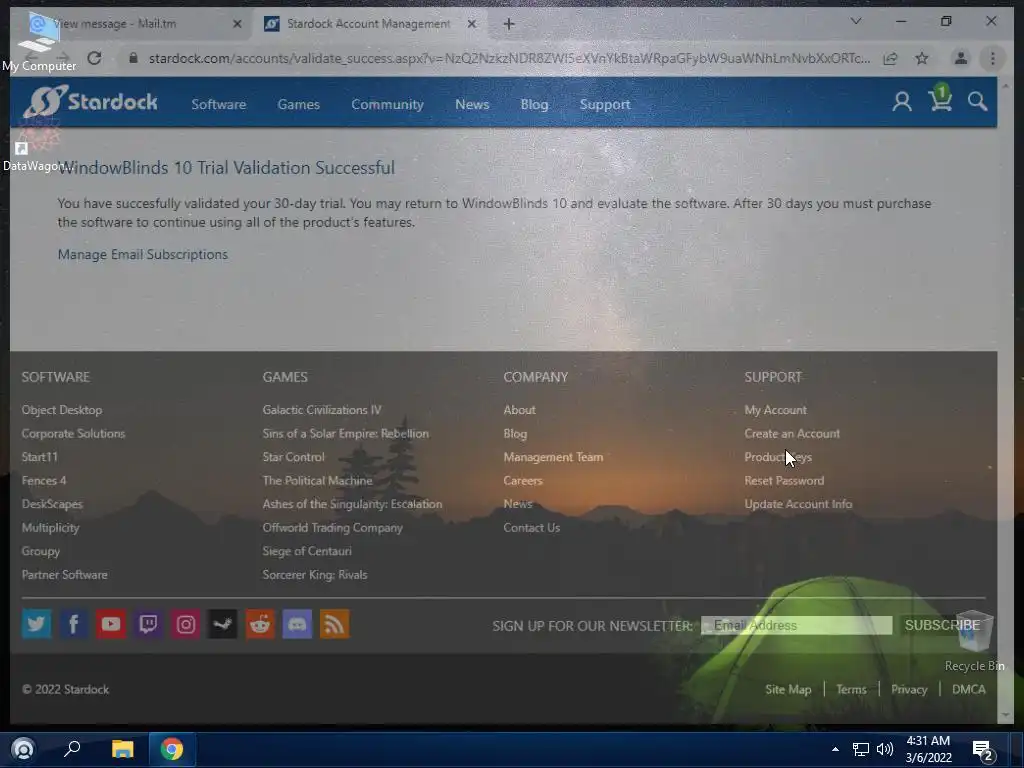1024x768 pixels.
Task: Open the notification center icon
Action: 982,750
